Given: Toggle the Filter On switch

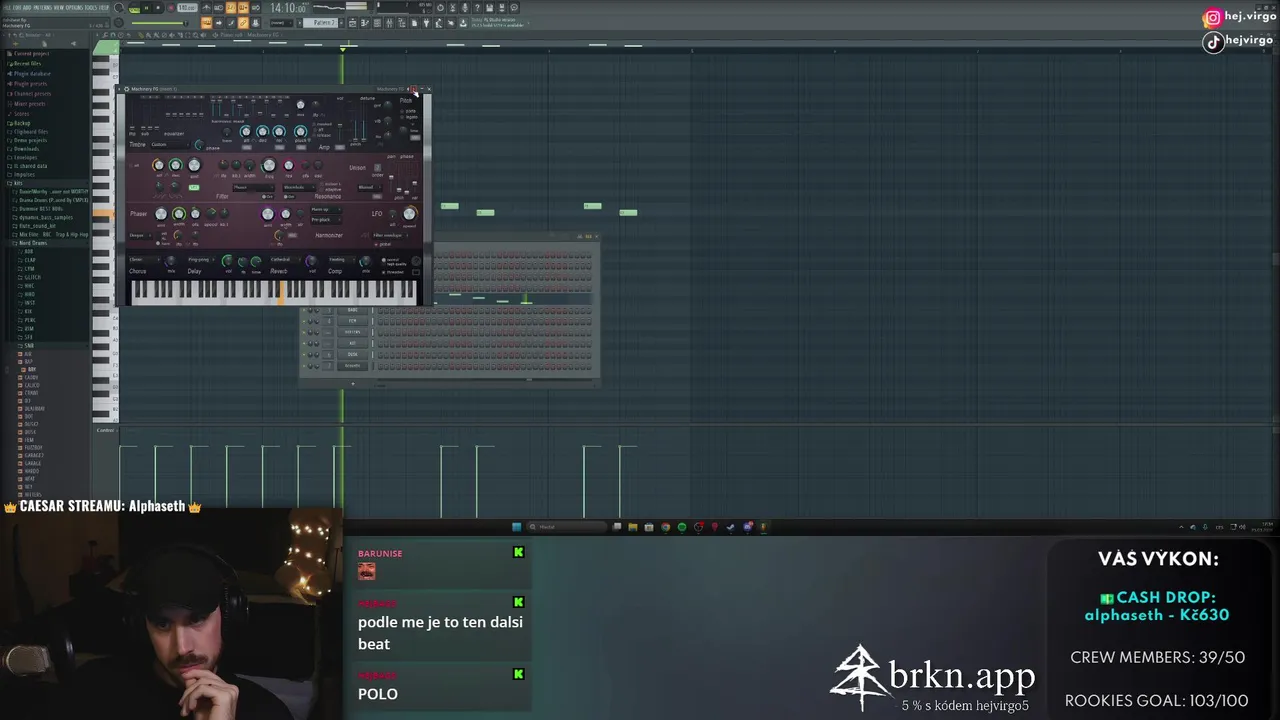Looking at the screenshot, I should [x=268, y=197].
